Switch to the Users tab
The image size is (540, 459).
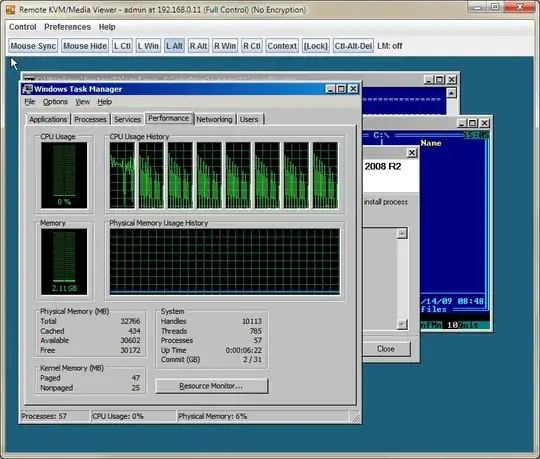249,119
